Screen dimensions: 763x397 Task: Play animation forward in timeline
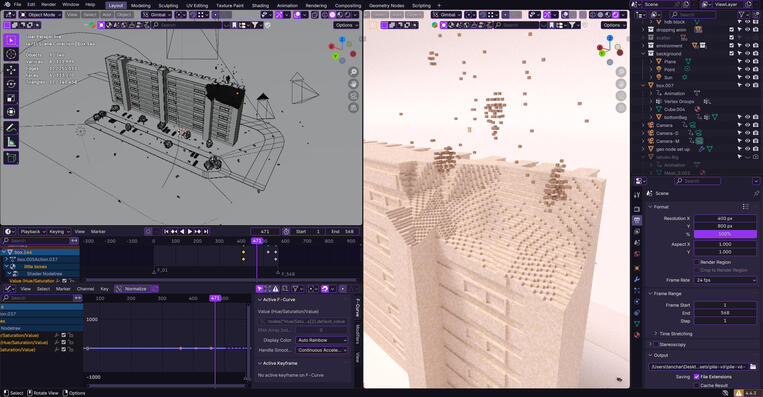point(190,232)
